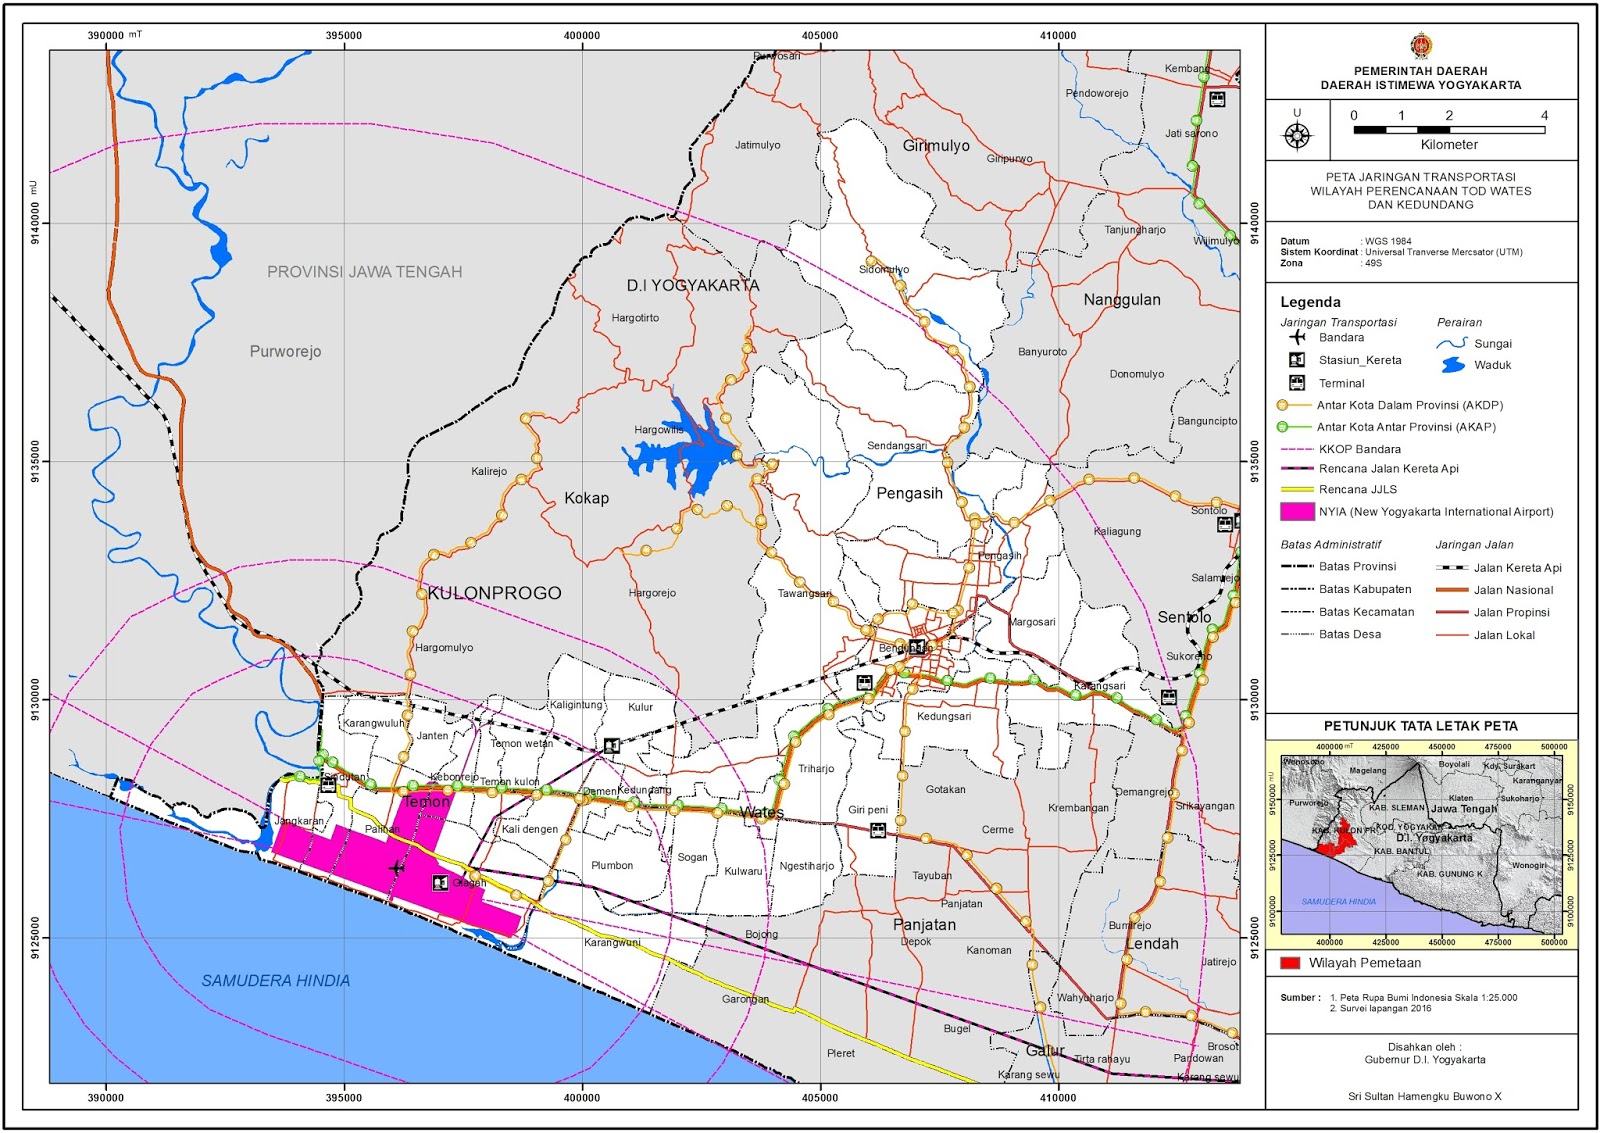Pick the red Wilayah Pemetaan swatch
1600x1133 pixels.
(1290, 963)
